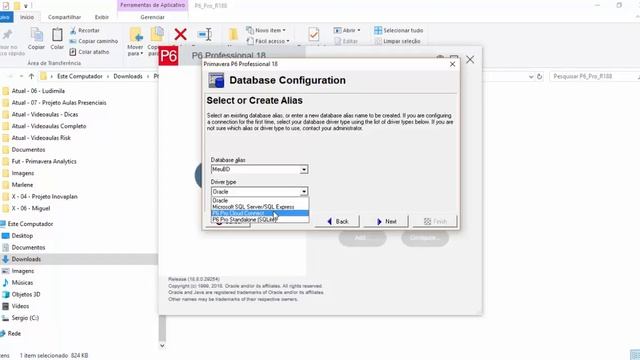Open the Marlene folder
Image resolution: width=640 pixels, height=360 pixels.
click(x=22, y=185)
